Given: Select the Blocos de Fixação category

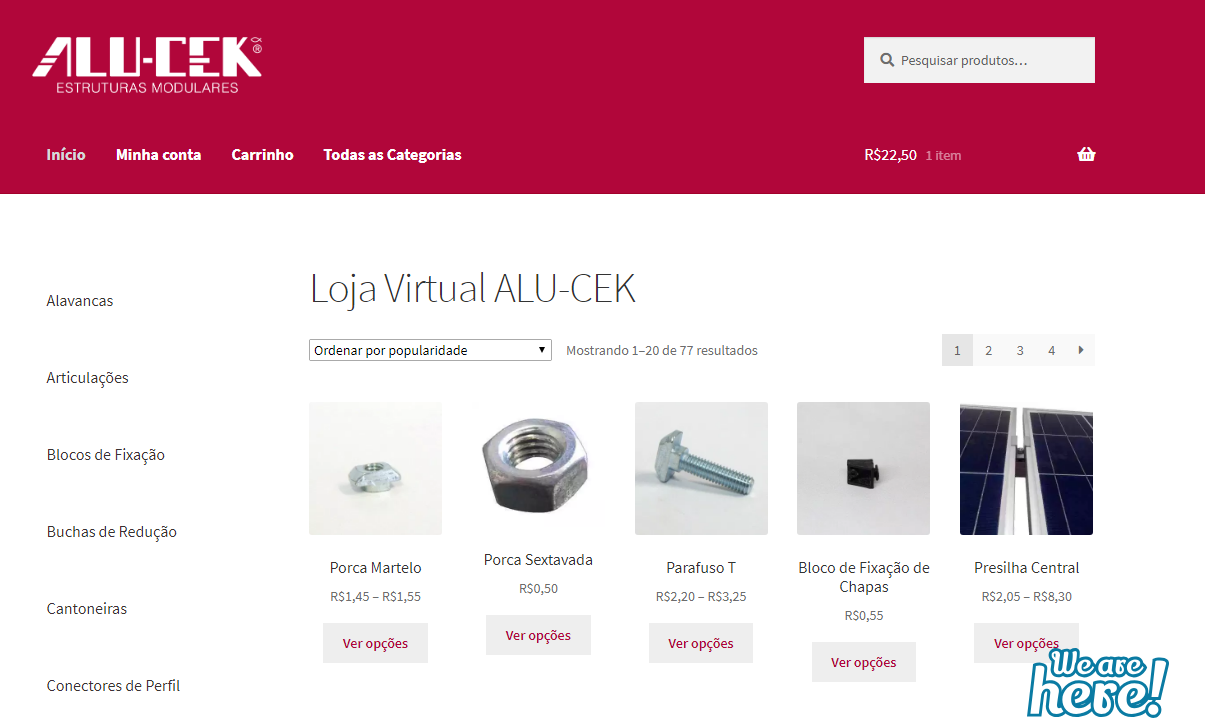Looking at the screenshot, I should (x=105, y=455).
